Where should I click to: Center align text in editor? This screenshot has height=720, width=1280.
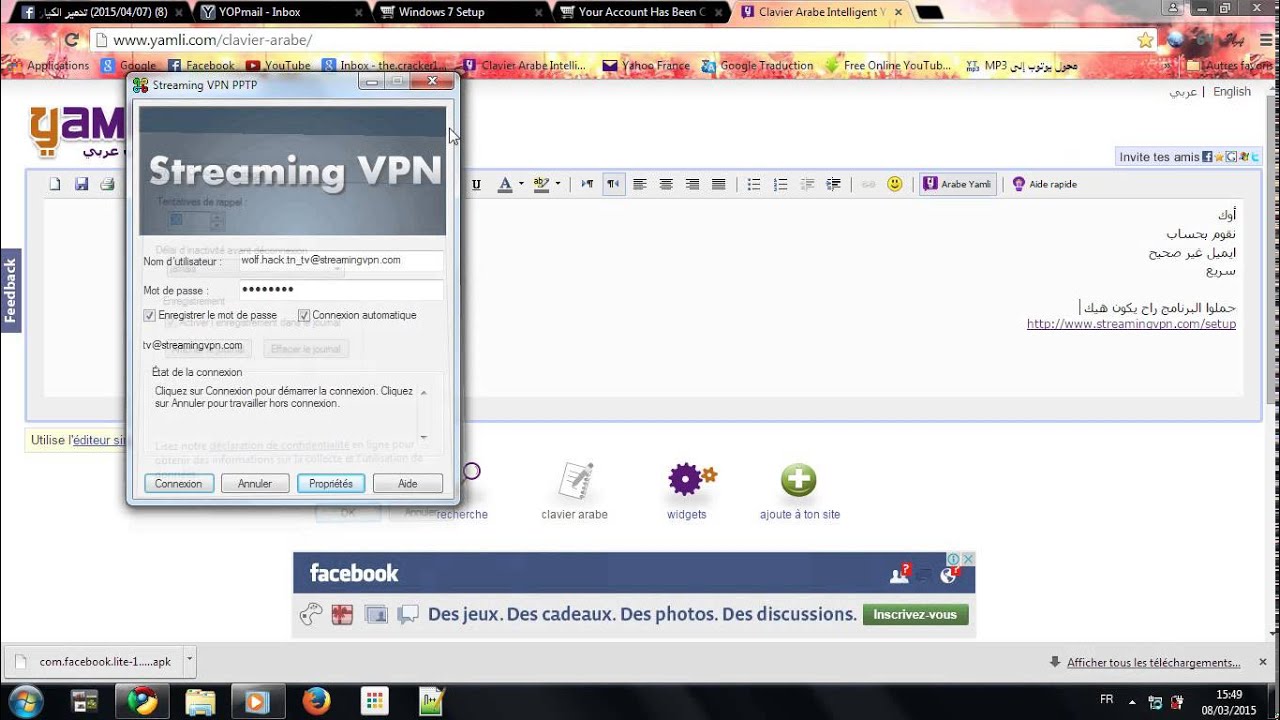coord(666,184)
